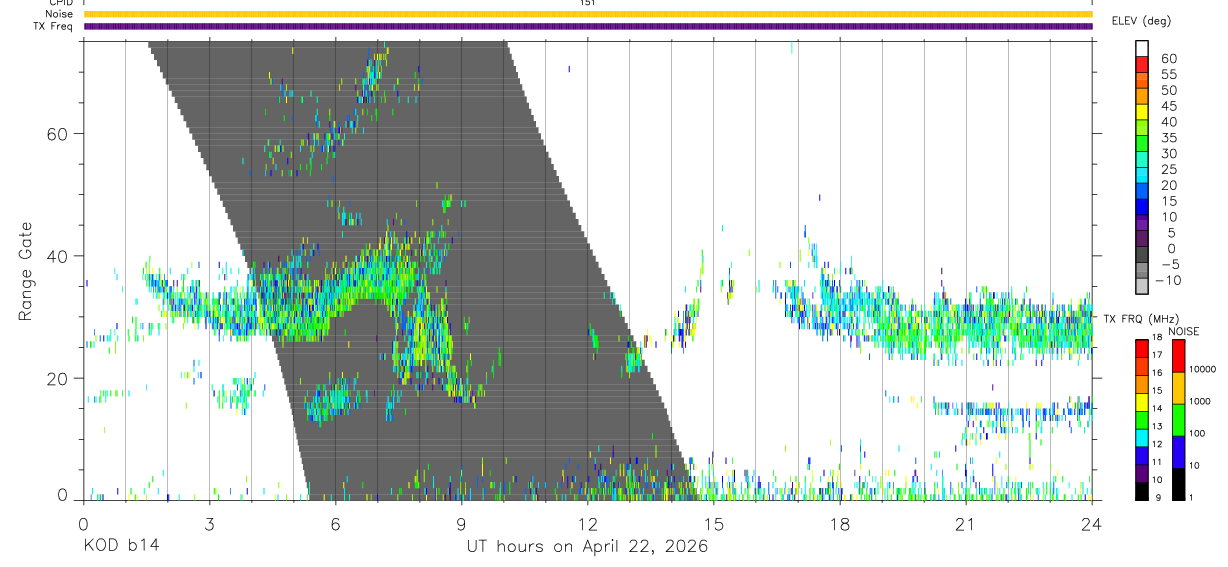The width and height of the screenshot is (1228, 567).
Task: Click the '25' label on the ELEV scale
Action: point(1168,170)
